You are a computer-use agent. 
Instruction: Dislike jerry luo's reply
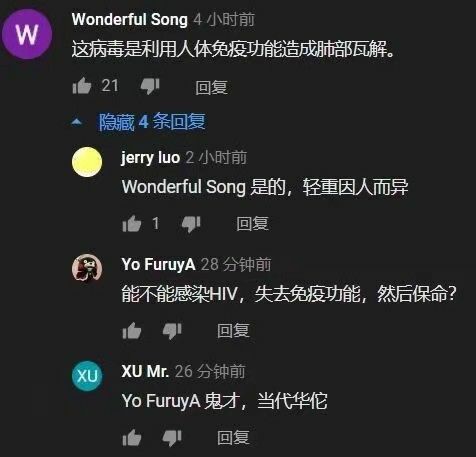191,224
